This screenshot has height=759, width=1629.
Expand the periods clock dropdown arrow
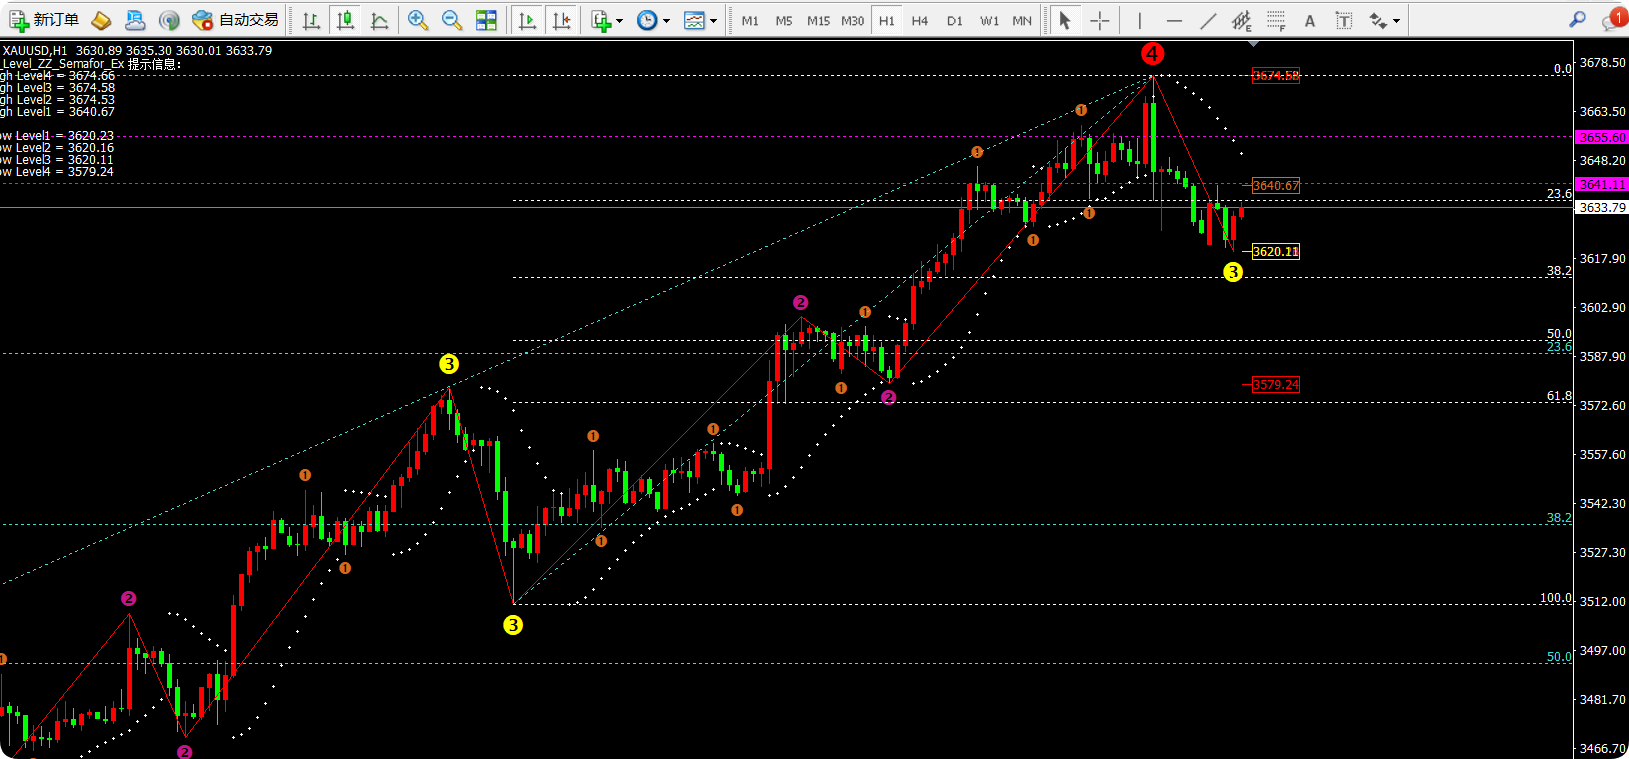(x=666, y=21)
